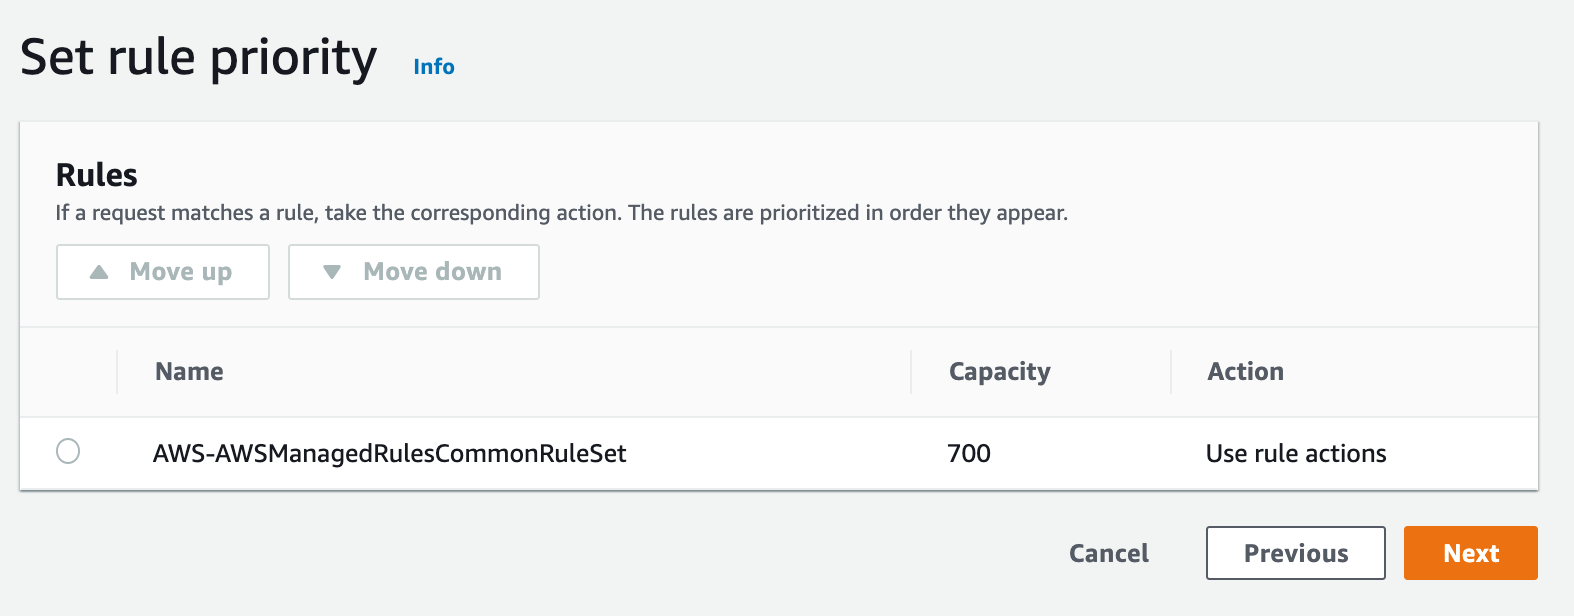Click the Move up button label
Screen dimensions: 1574x616
181,272
